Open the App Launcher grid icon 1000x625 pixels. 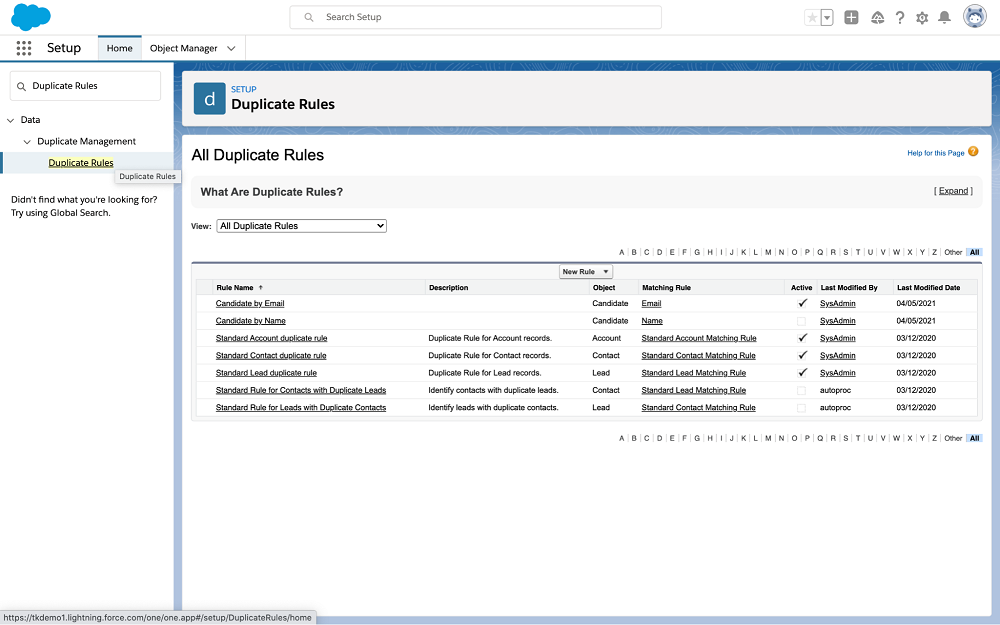point(24,48)
